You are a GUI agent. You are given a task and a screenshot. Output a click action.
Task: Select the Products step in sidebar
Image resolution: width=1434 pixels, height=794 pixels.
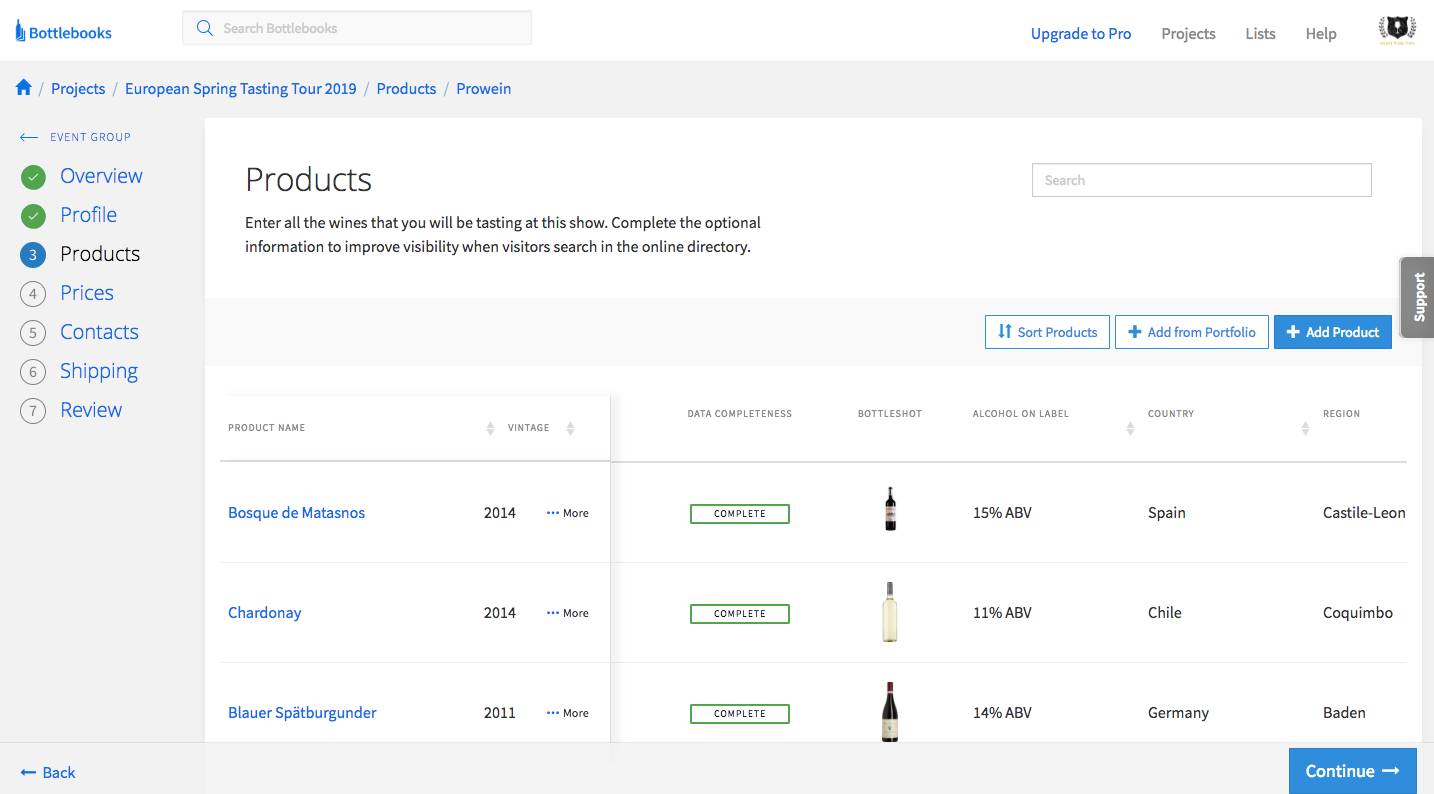(100, 254)
